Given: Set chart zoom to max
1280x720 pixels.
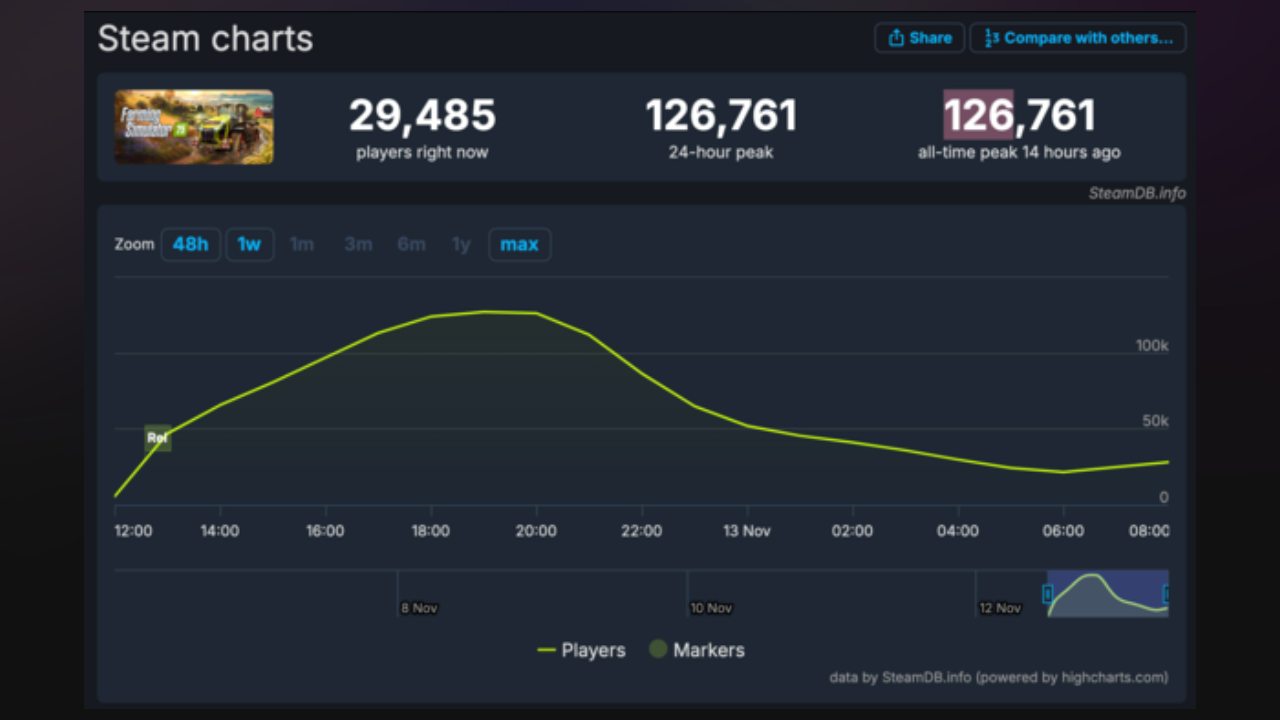Looking at the screenshot, I should (x=519, y=244).
